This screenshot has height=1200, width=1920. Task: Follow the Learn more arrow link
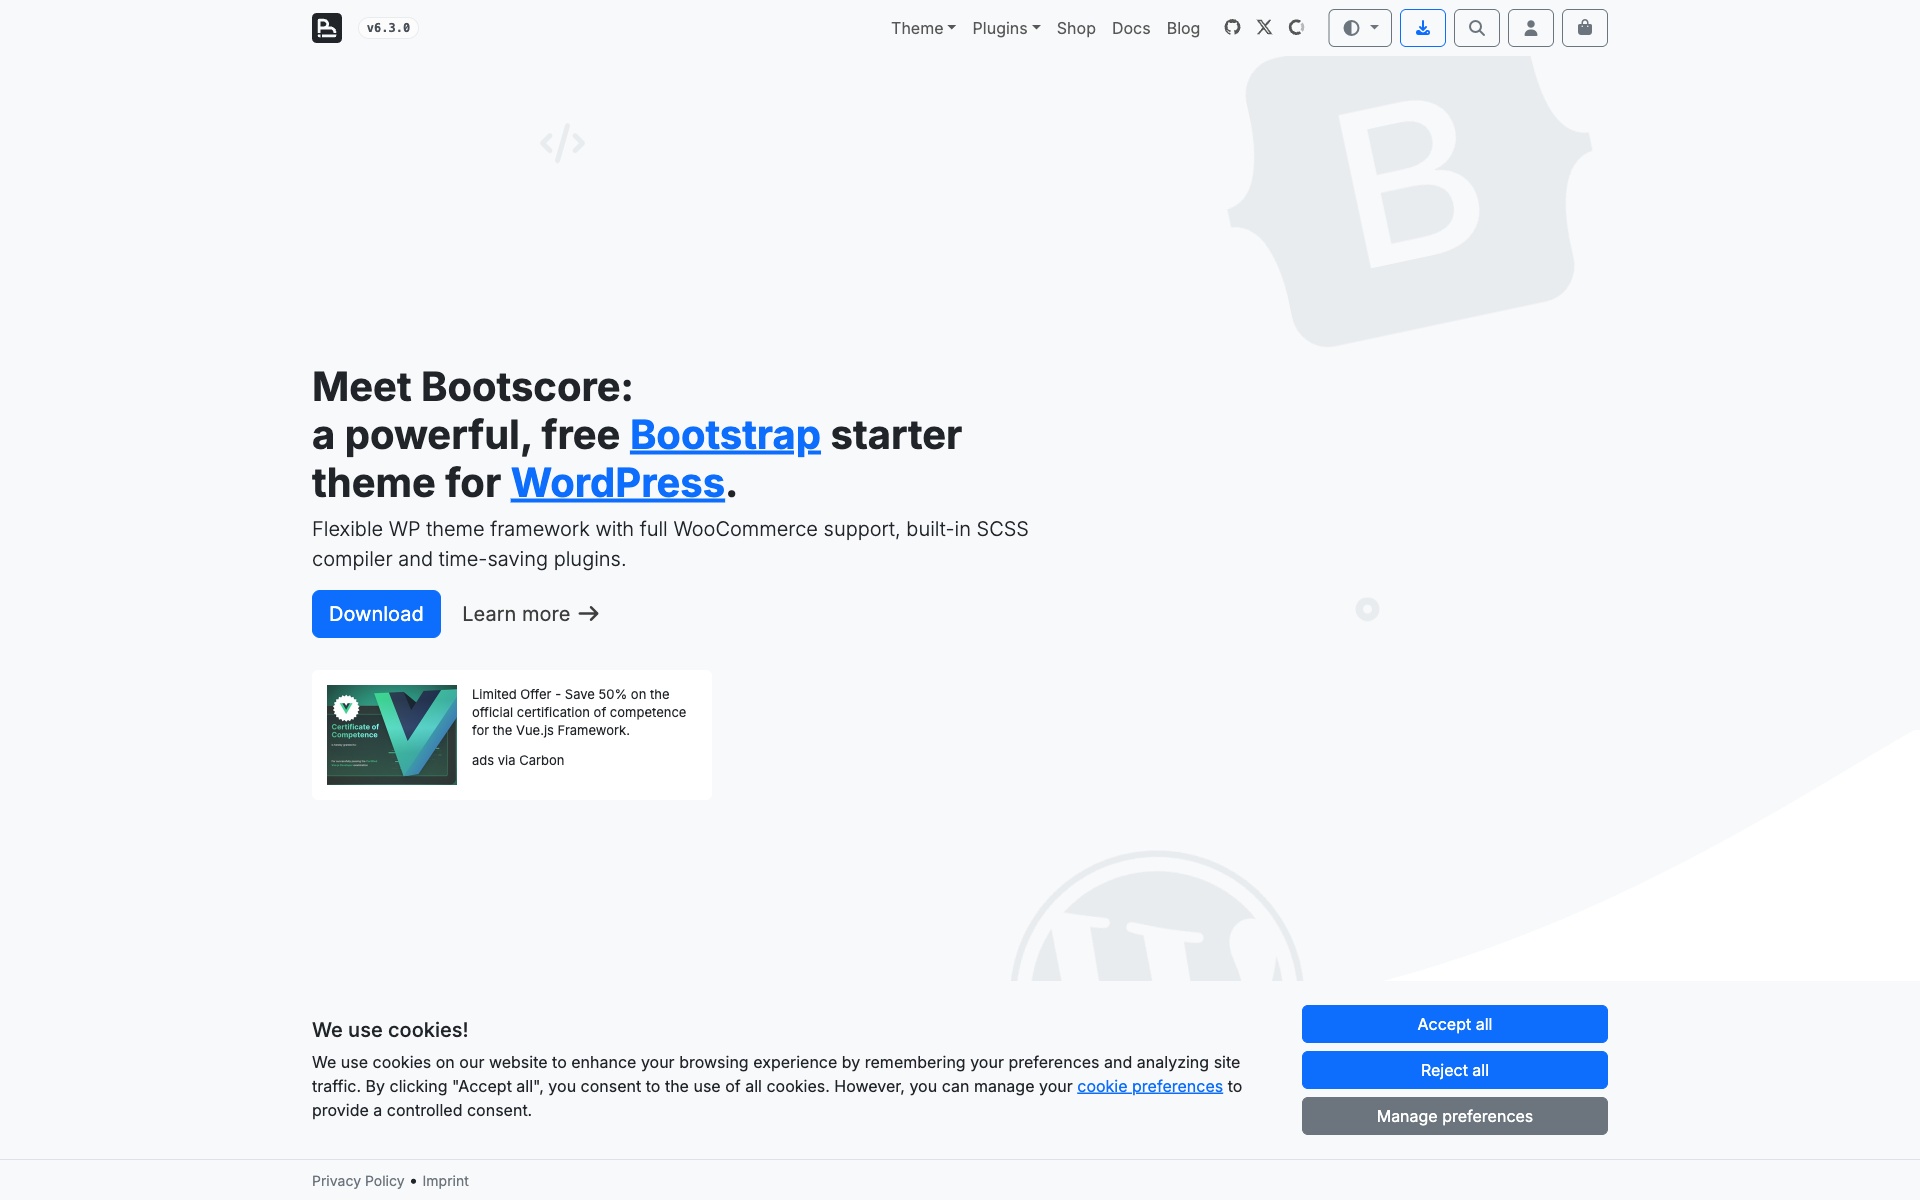coord(530,614)
